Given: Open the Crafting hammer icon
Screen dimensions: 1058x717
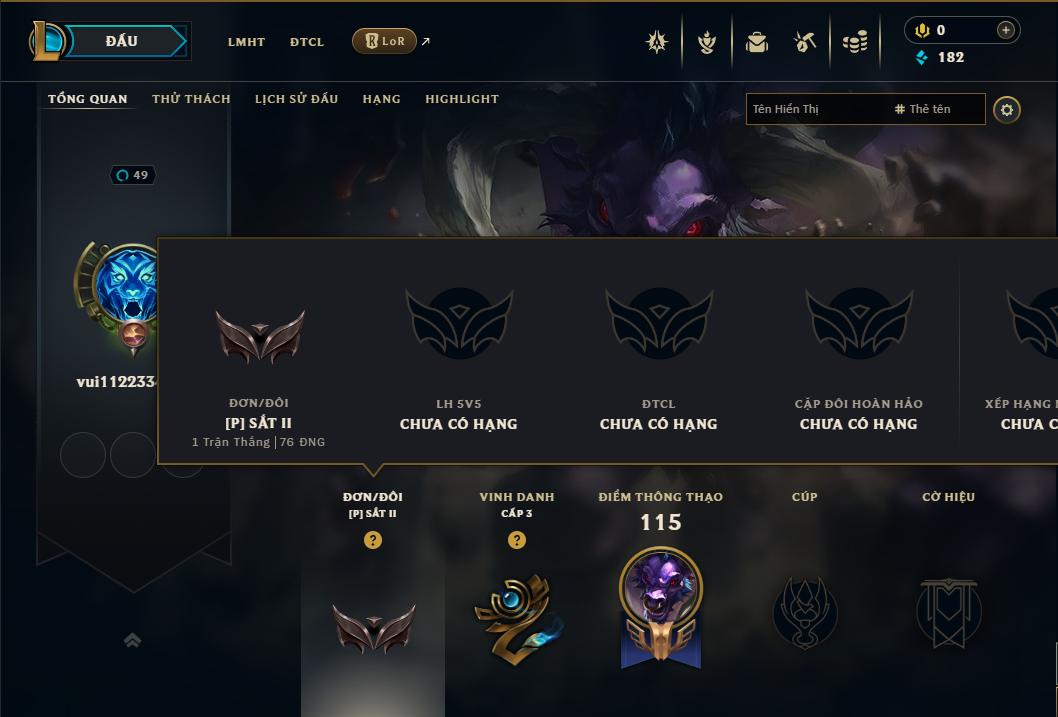Looking at the screenshot, I should pyautogui.click(x=805, y=42).
